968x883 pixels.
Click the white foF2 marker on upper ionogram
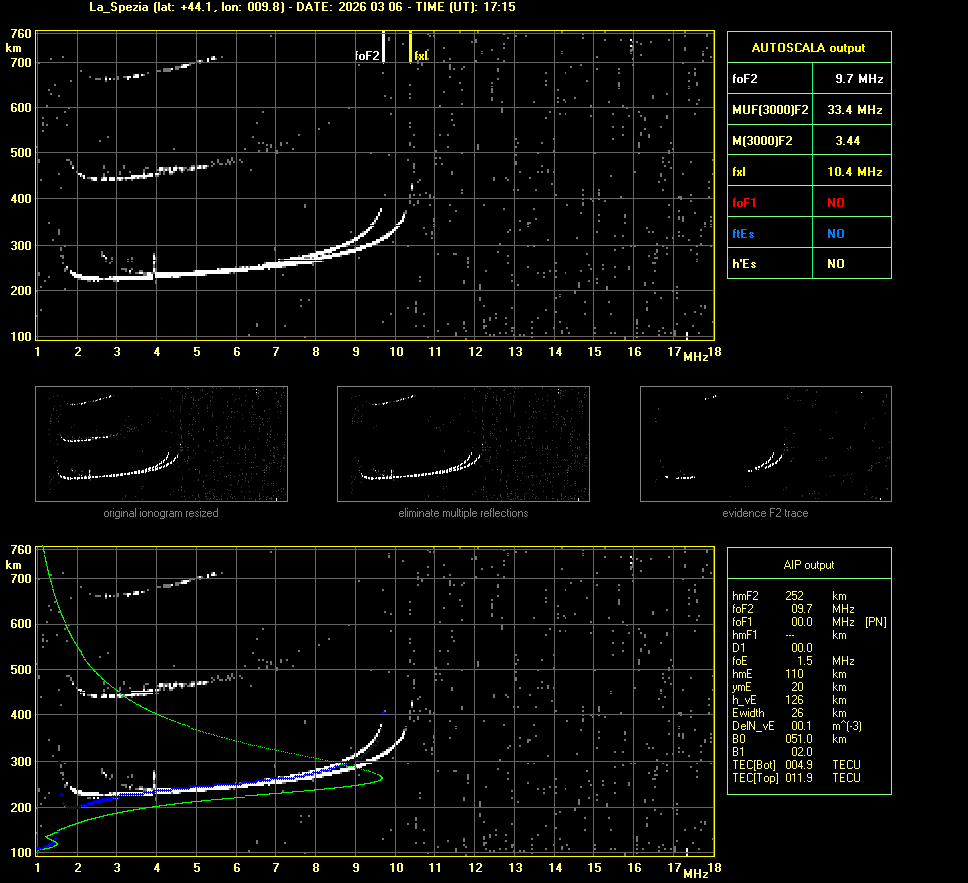point(384,47)
